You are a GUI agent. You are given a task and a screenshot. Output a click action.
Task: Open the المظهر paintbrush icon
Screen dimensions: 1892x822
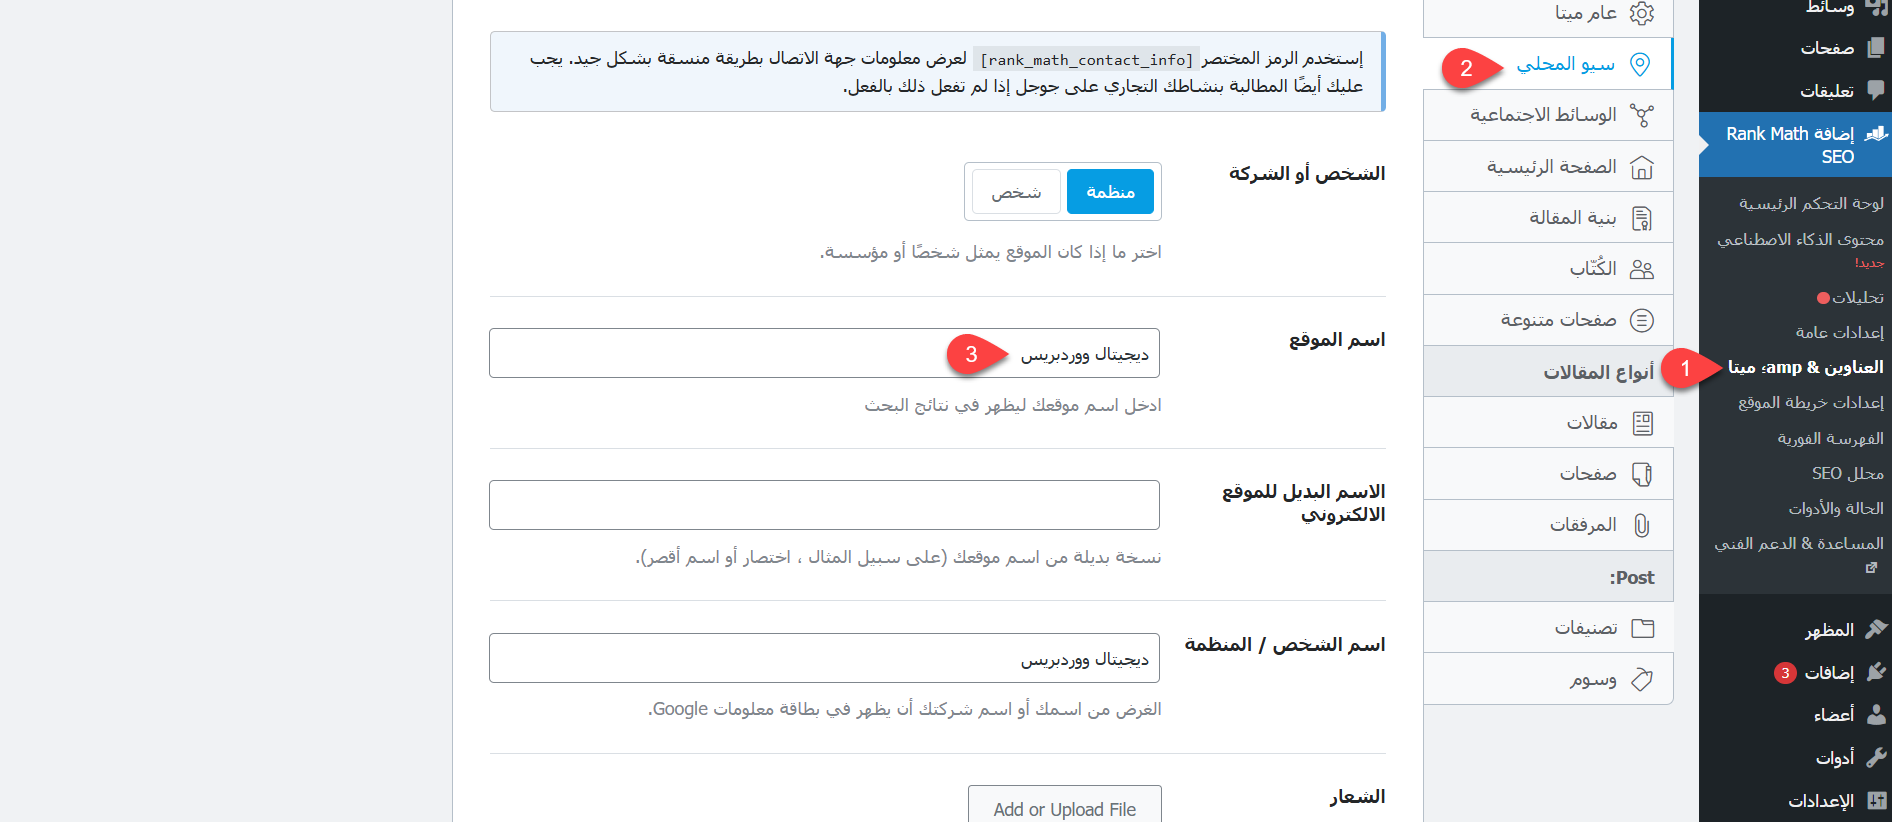(1876, 629)
